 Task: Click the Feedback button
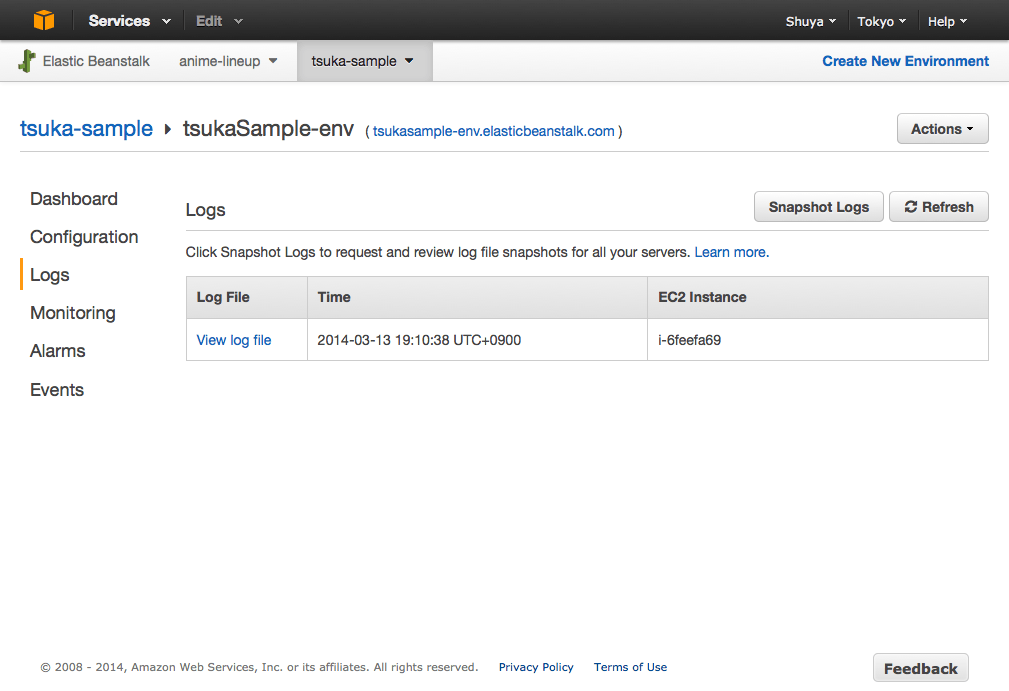920,668
